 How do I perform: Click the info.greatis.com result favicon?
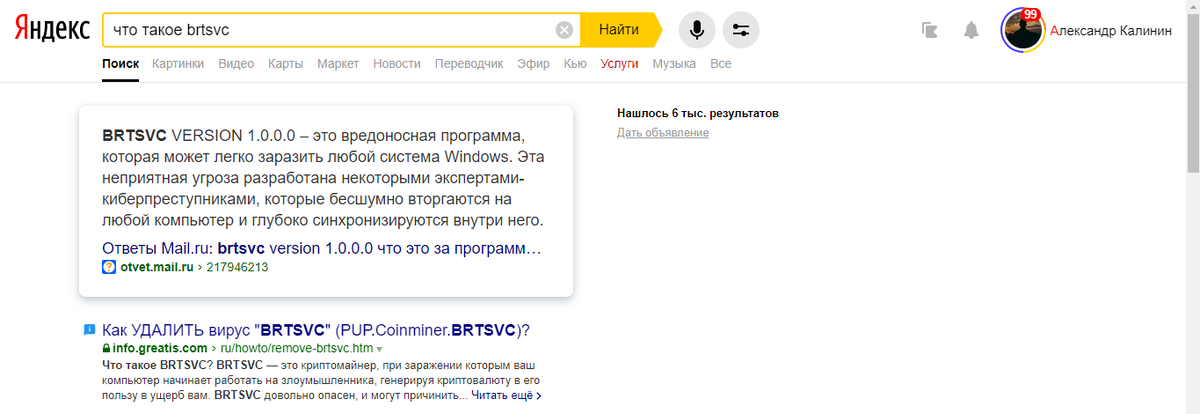[88, 329]
